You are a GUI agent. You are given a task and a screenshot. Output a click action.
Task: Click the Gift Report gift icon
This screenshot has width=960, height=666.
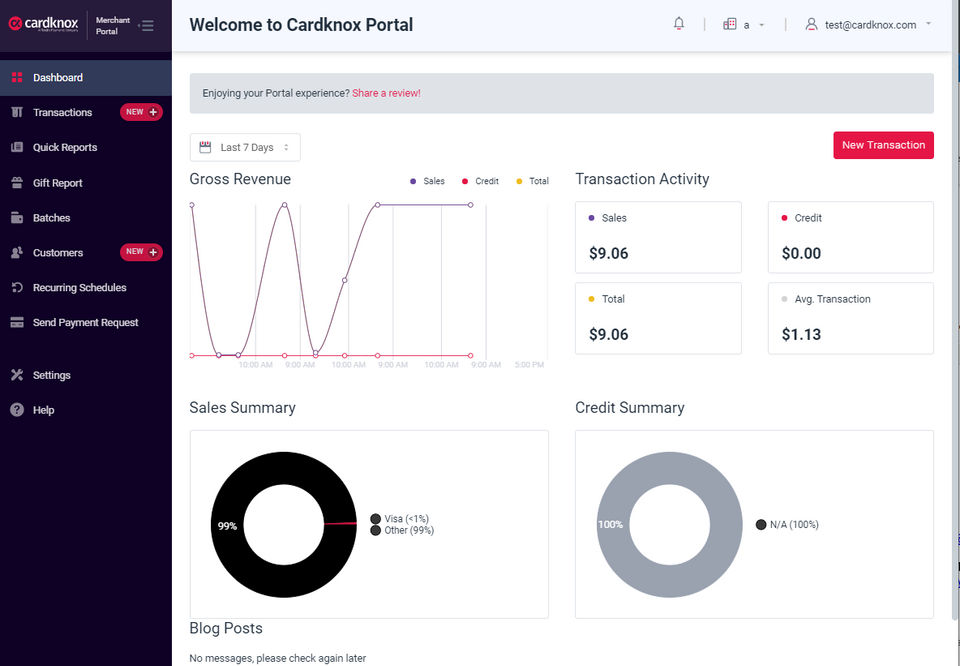pos(17,182)
